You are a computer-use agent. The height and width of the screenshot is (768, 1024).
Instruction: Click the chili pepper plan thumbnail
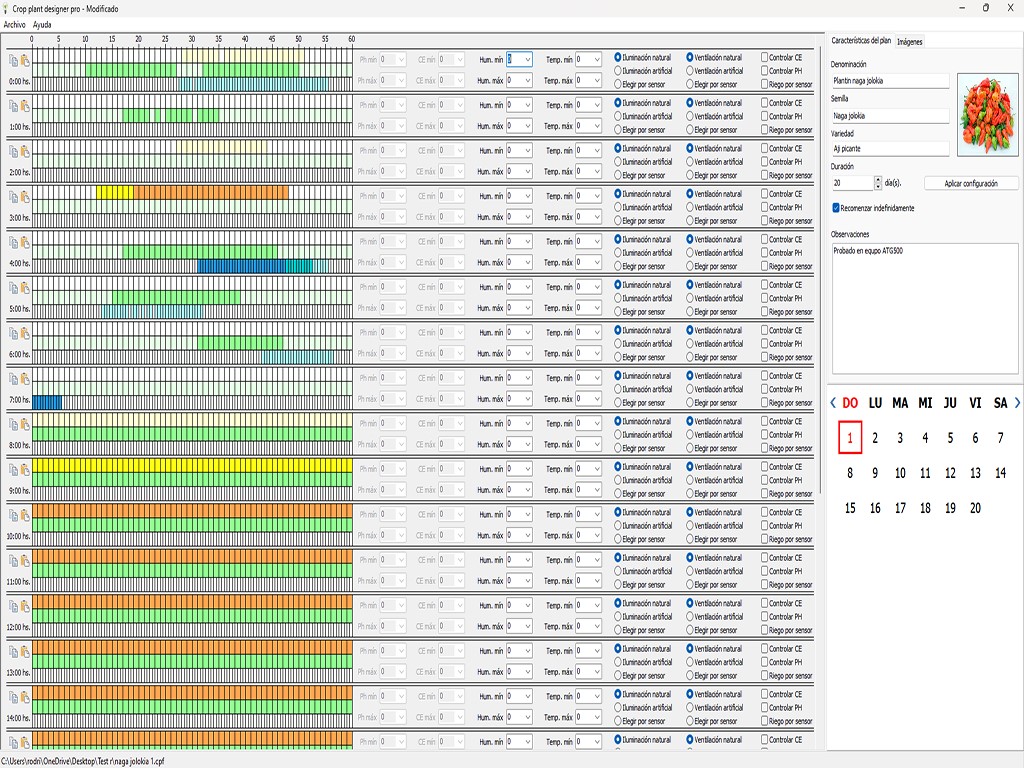click(x=987, y=115)
